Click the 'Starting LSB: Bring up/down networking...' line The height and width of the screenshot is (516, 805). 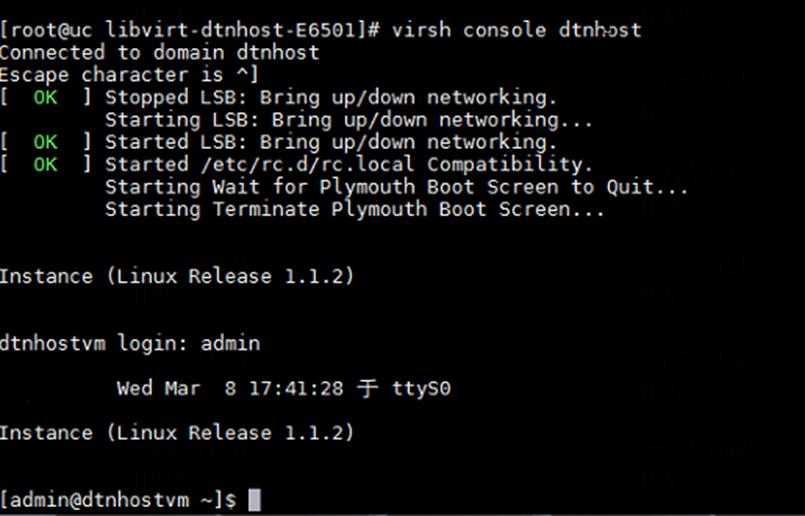pyautogui.click(x=349, y=120)
